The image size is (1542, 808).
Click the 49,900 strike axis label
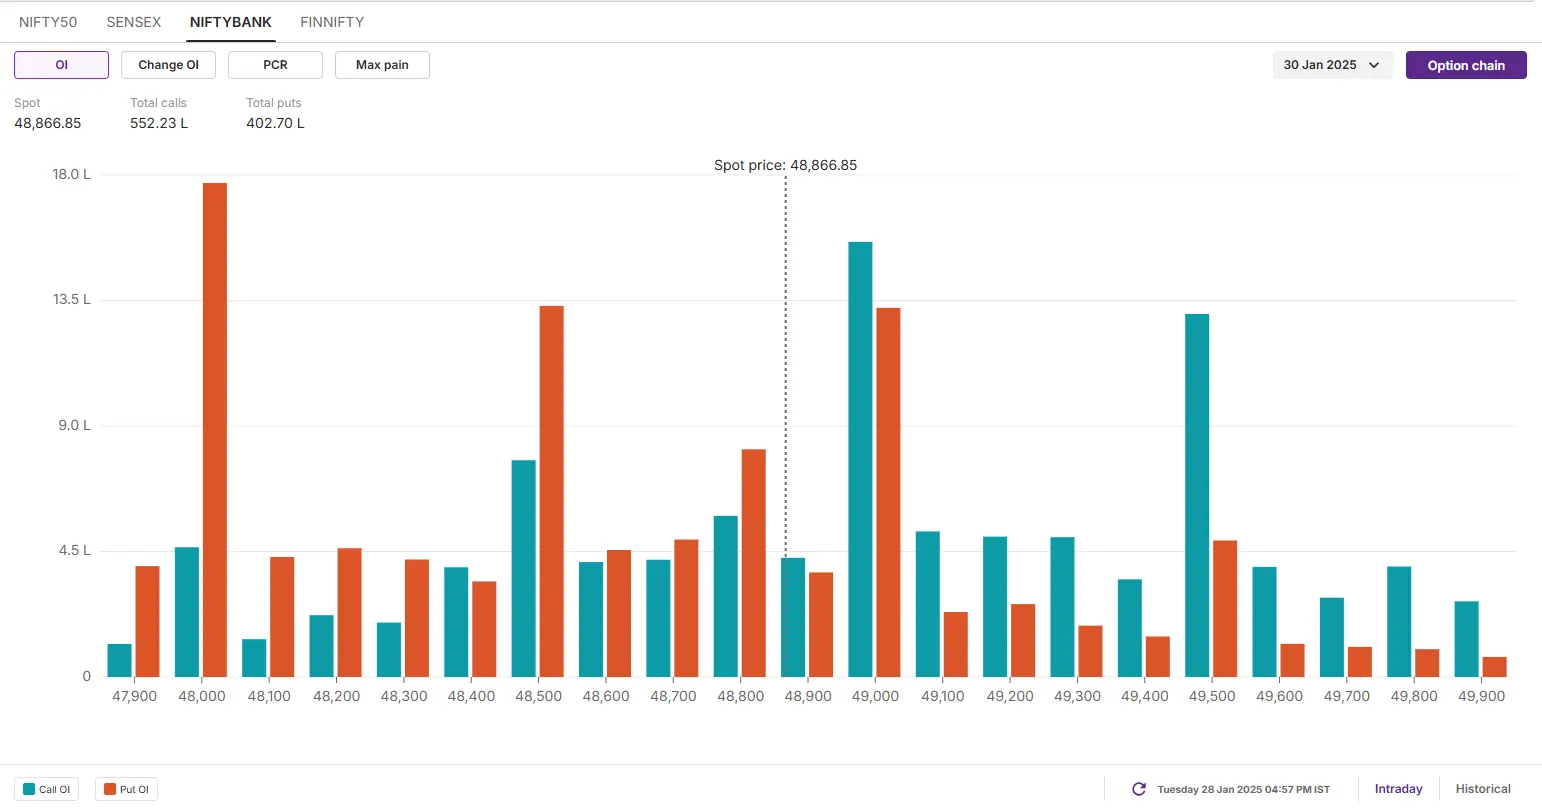pos(1481,696)
